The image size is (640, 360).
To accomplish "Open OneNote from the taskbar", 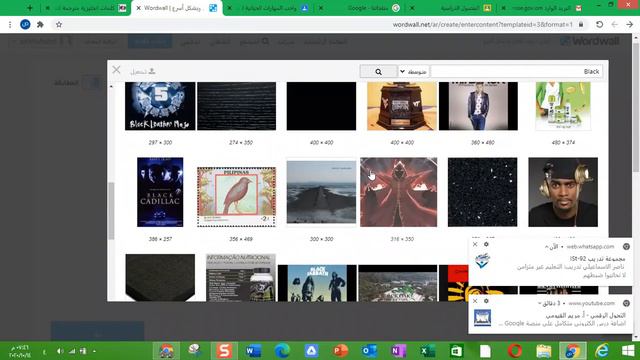I will [x=398, y=351].
